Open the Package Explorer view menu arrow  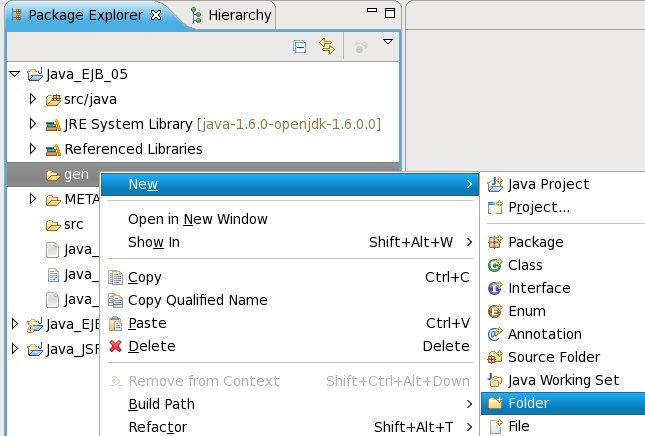click(388, 43)
